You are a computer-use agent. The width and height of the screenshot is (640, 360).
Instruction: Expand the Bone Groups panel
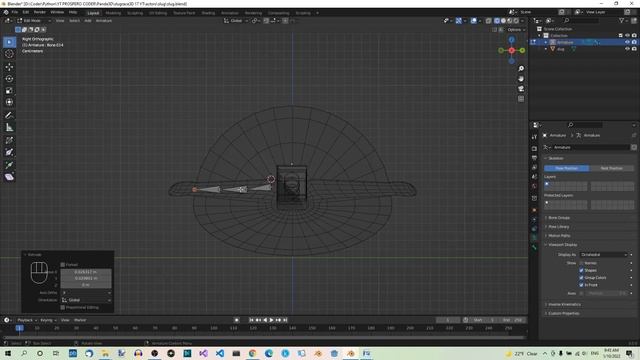click(x=558, y=218)
